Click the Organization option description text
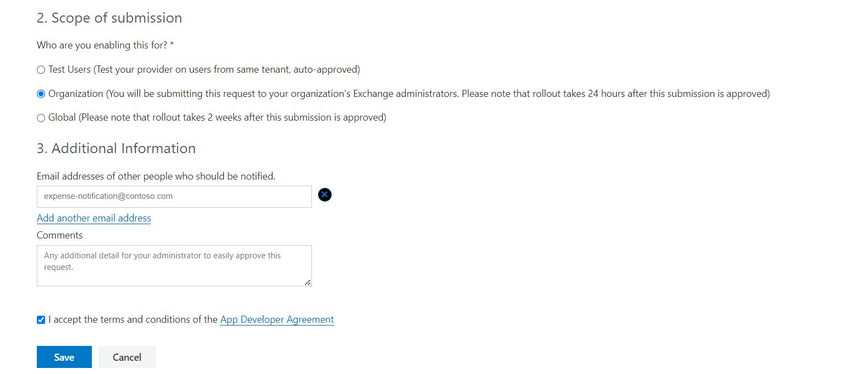Viewport: 850px width, 374px height. pyautogui.click(x=409, y=94)
